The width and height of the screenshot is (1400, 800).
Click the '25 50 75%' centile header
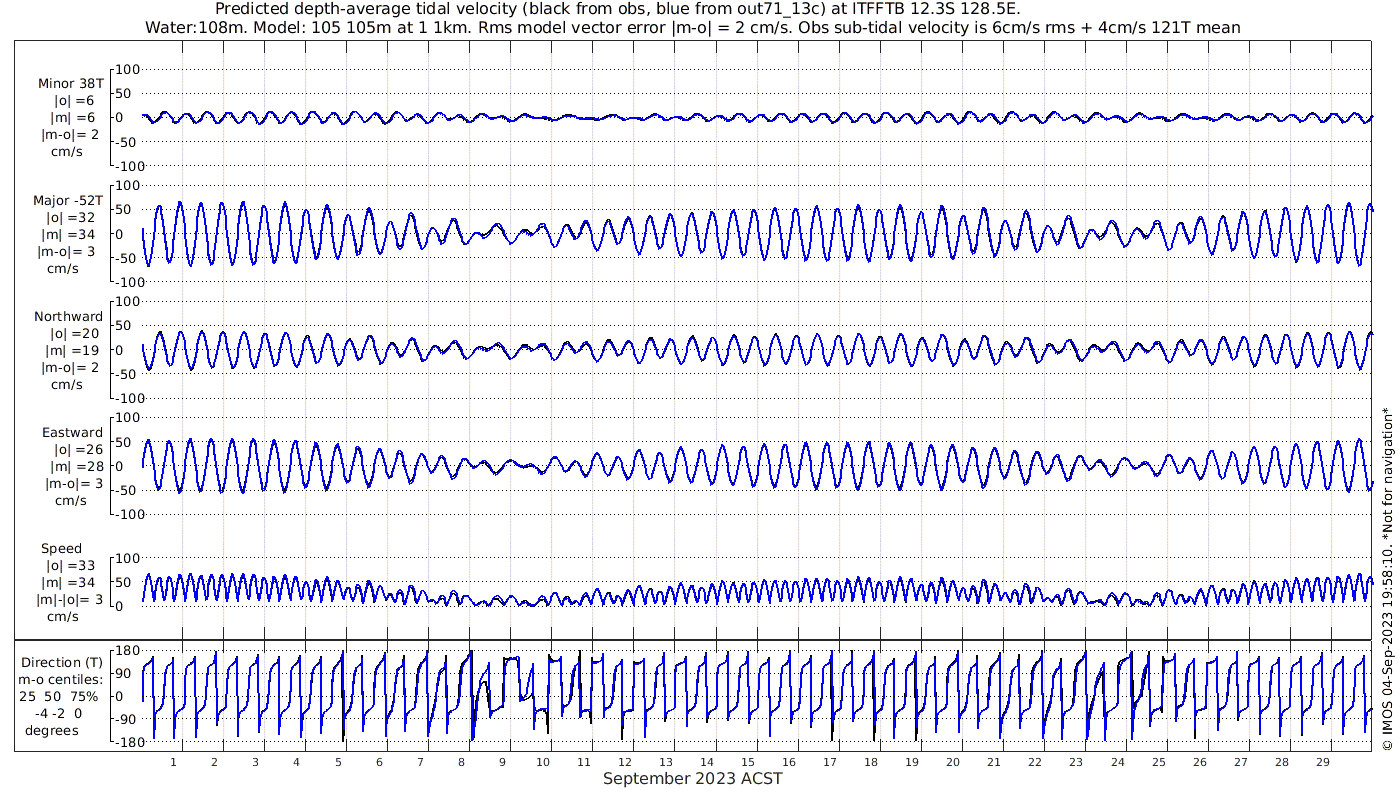pos(61,696)
